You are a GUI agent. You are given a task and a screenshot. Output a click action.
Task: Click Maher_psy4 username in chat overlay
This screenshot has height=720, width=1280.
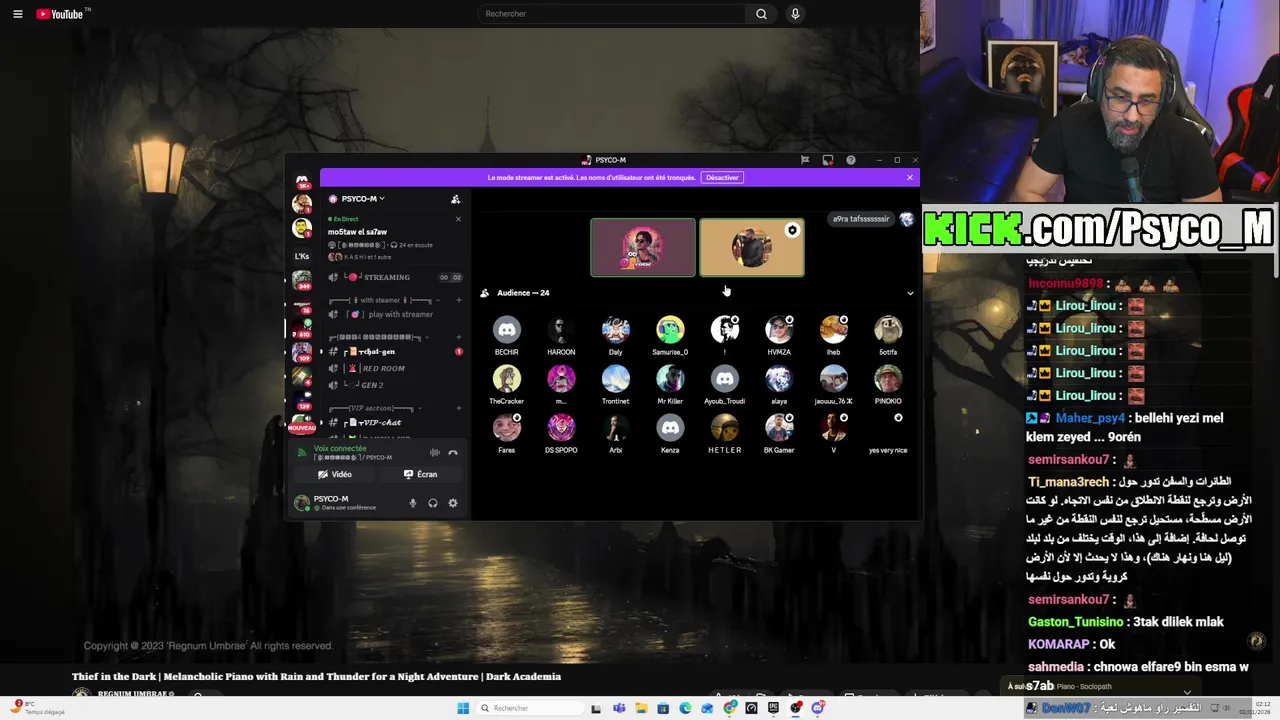[x=1090, y=418]
